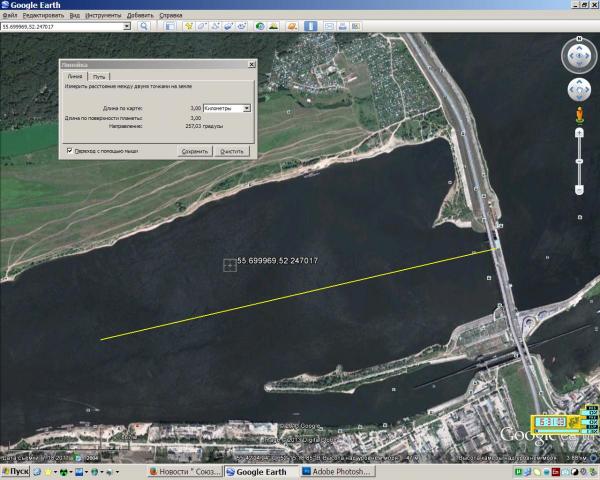Click the email toolbar icon

(x=326, y=26)
